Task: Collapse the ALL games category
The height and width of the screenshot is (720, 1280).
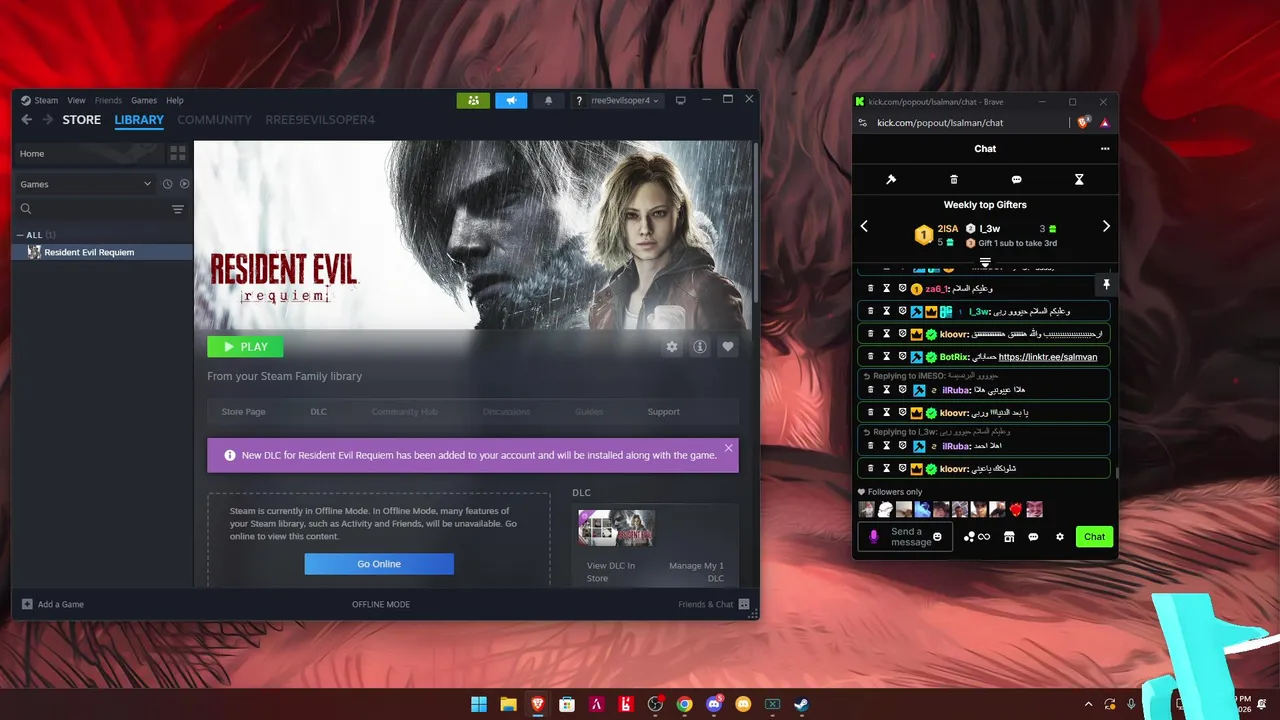Action: 21,235
